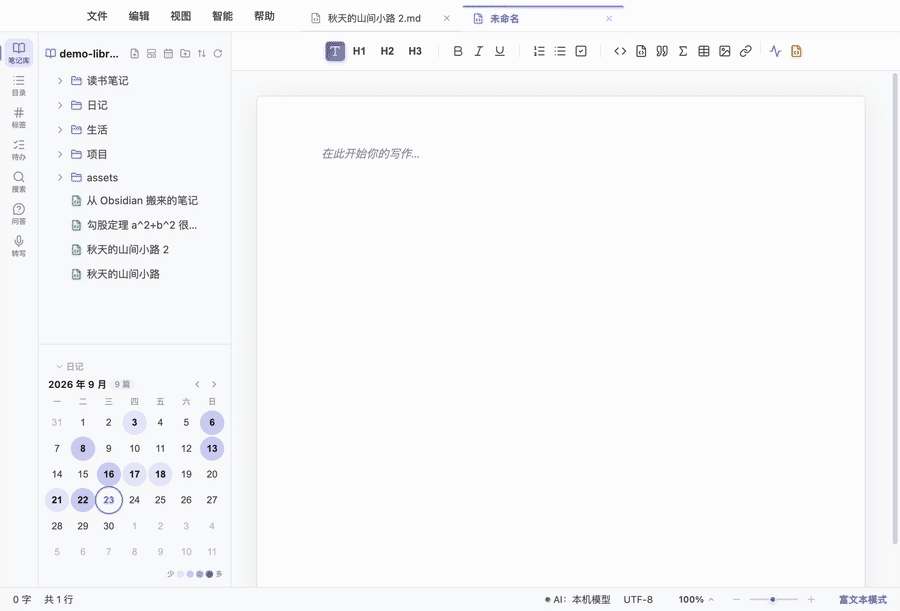Open the 待办 todo panel
Image resolution: width=900 pixels, height=611 pixels.
click(19, 149)
